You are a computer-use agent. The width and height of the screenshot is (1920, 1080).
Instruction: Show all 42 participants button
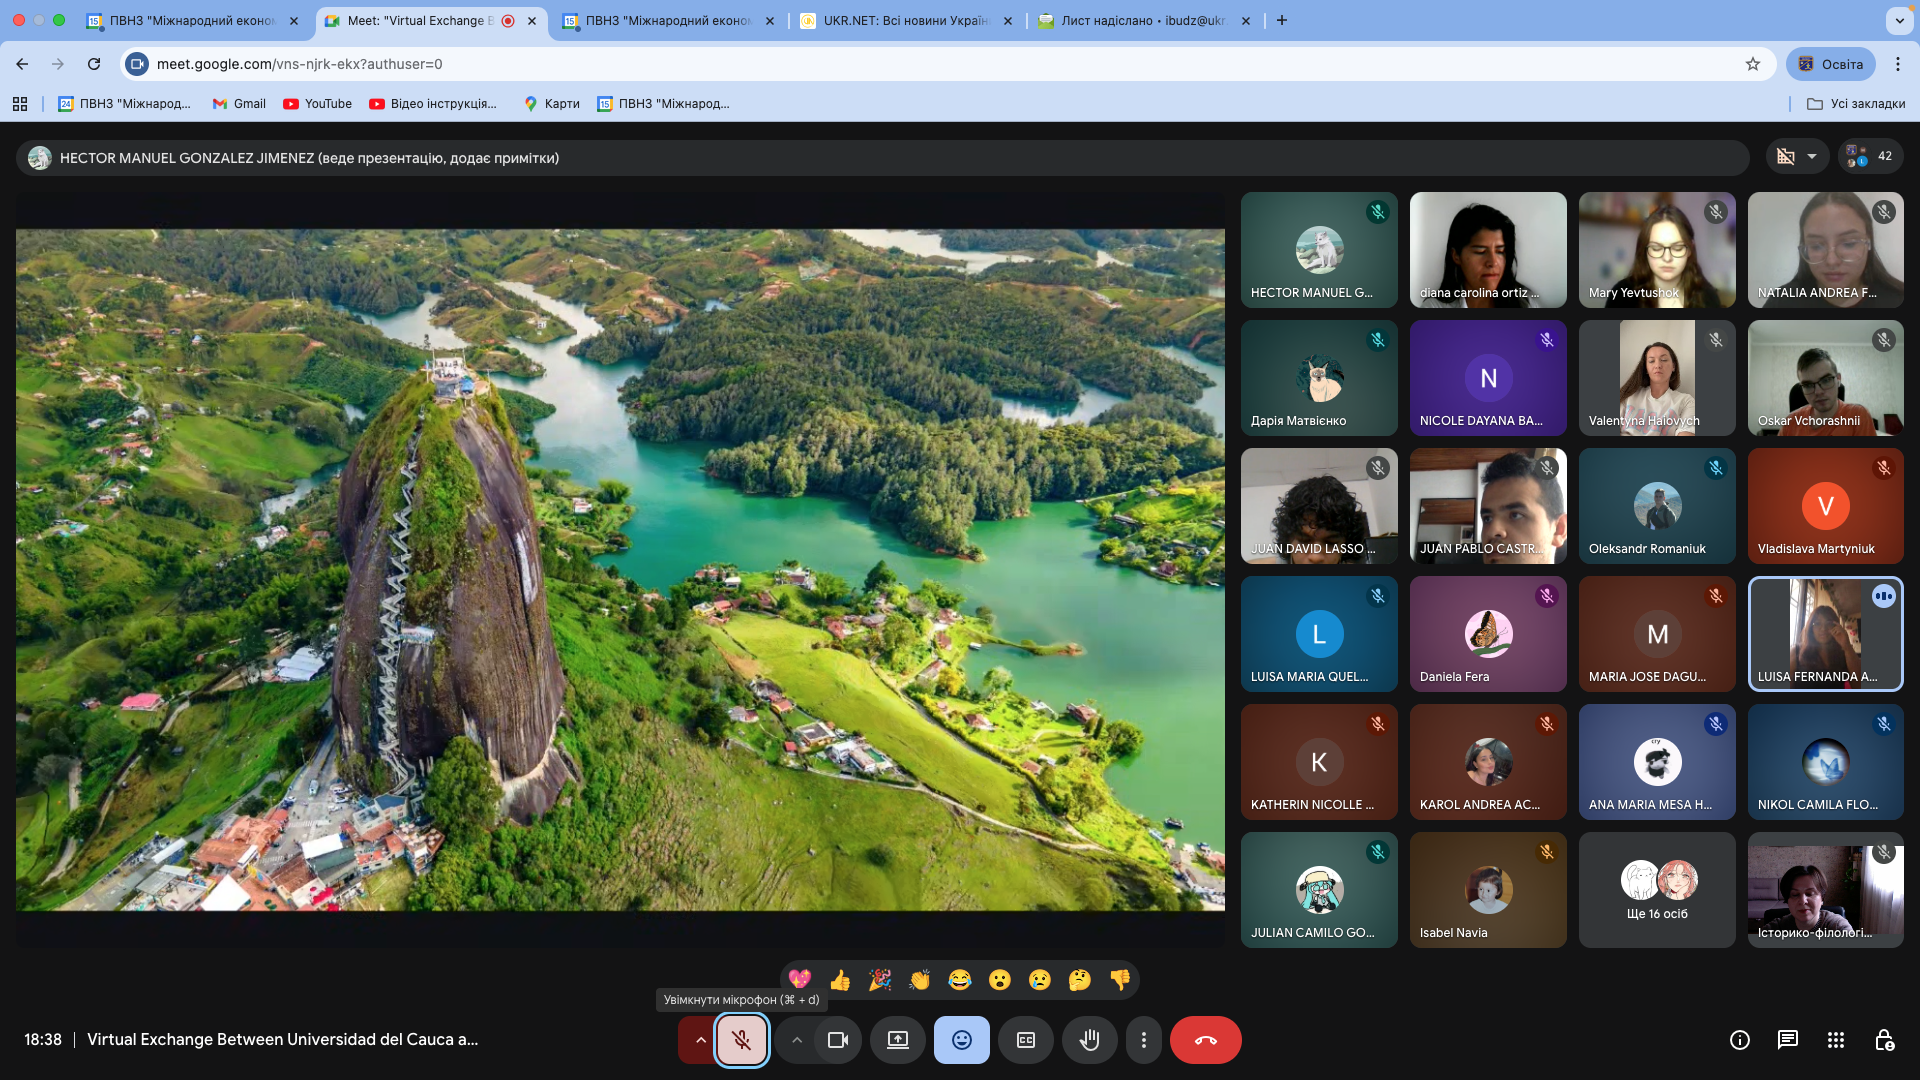pyautogui.click(x=1870, y=156)
